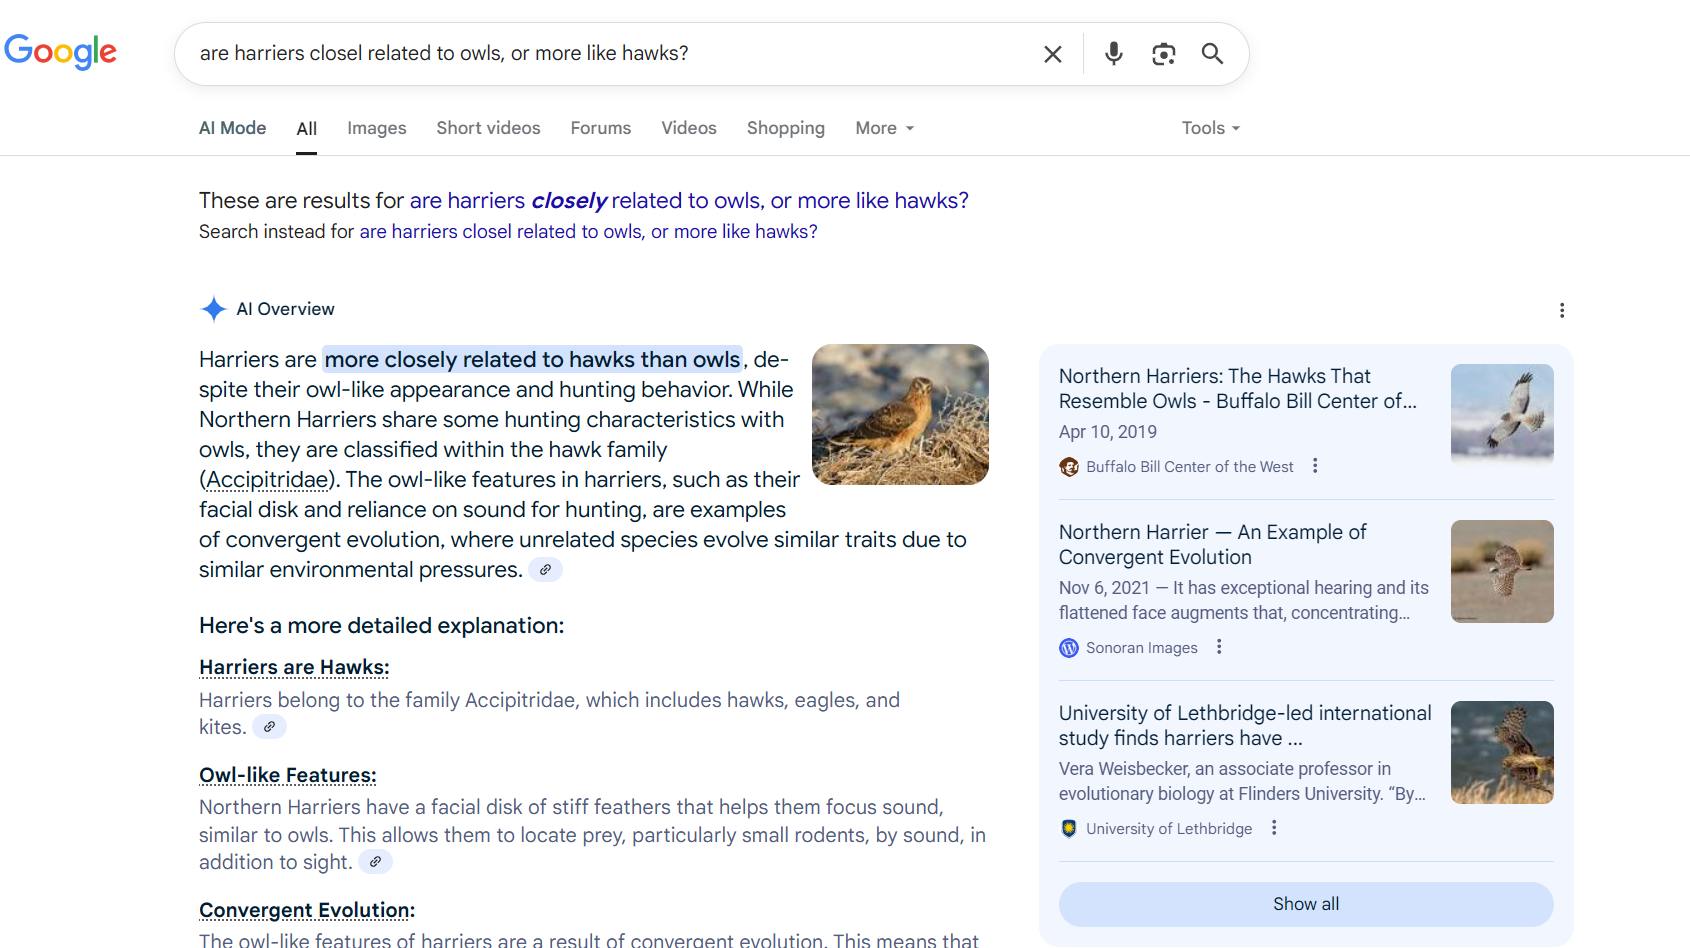Viewport: 1690px width, 948px height.
Task: Open search by image camera icon
Action: pos(1163,54)
